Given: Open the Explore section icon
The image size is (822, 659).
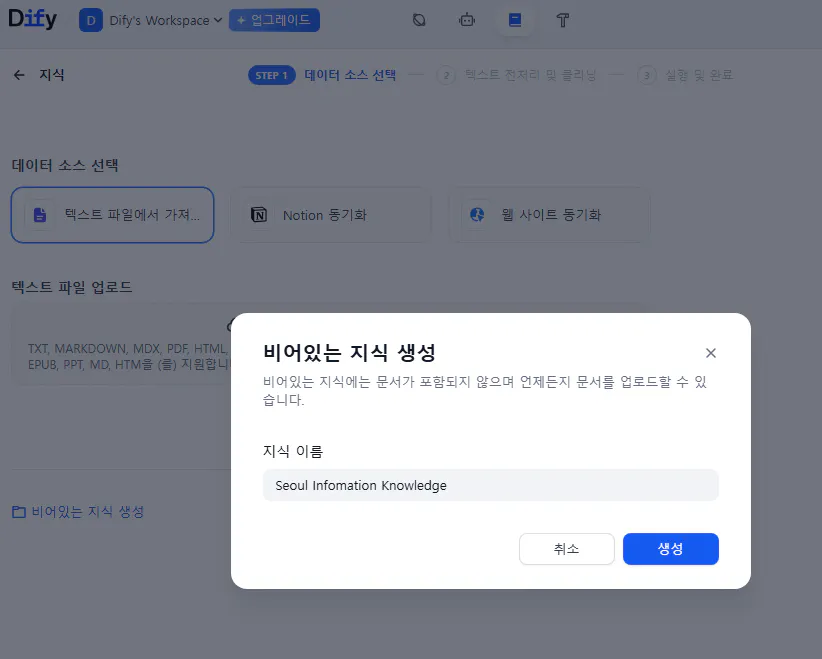Looking at the screenshot, I should pos(419,20).
